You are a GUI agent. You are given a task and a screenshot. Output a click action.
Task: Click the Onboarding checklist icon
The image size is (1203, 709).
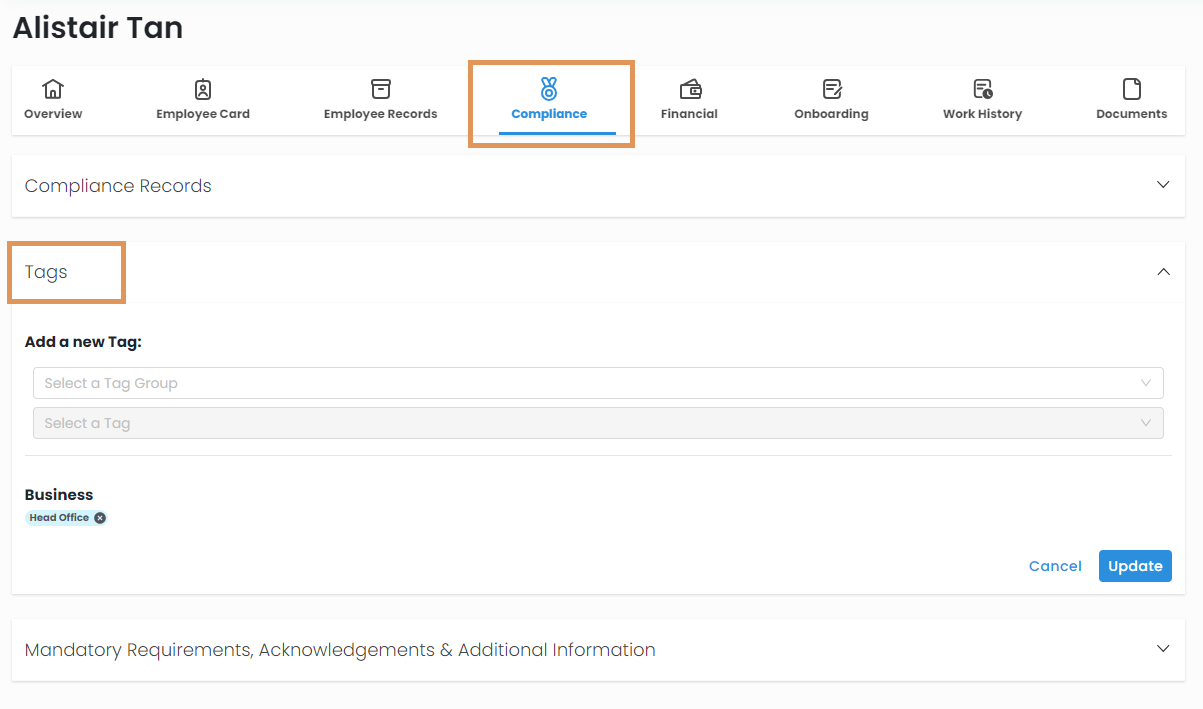coord(831,89)
